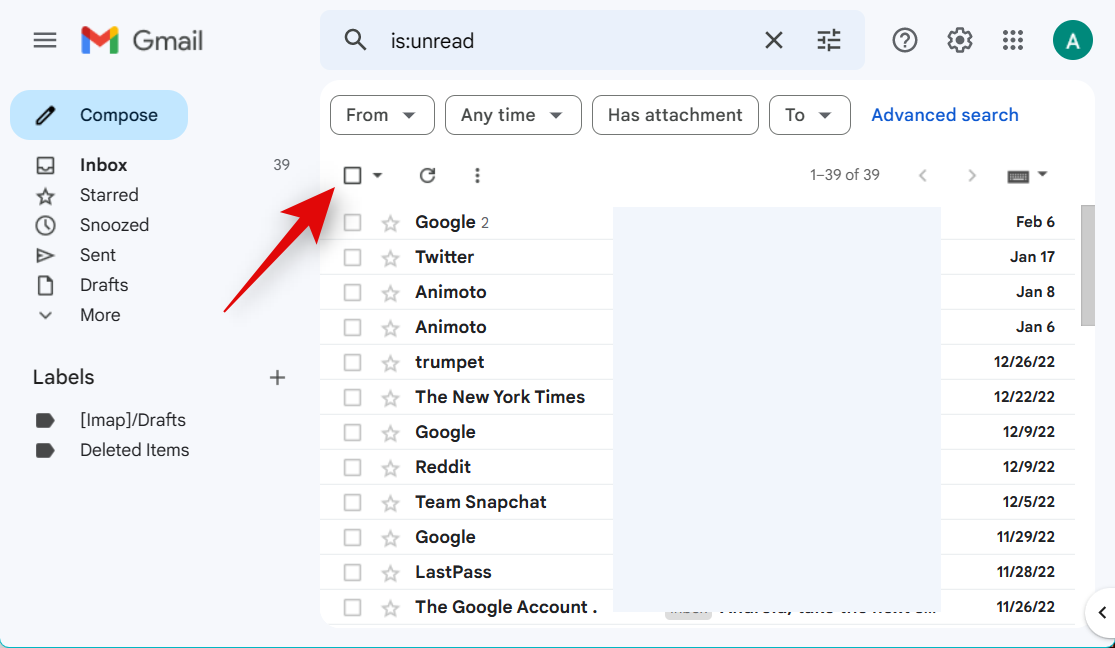Select the Reddit email checkbox
Viewport: 1115px width, 648px height.
352,467
